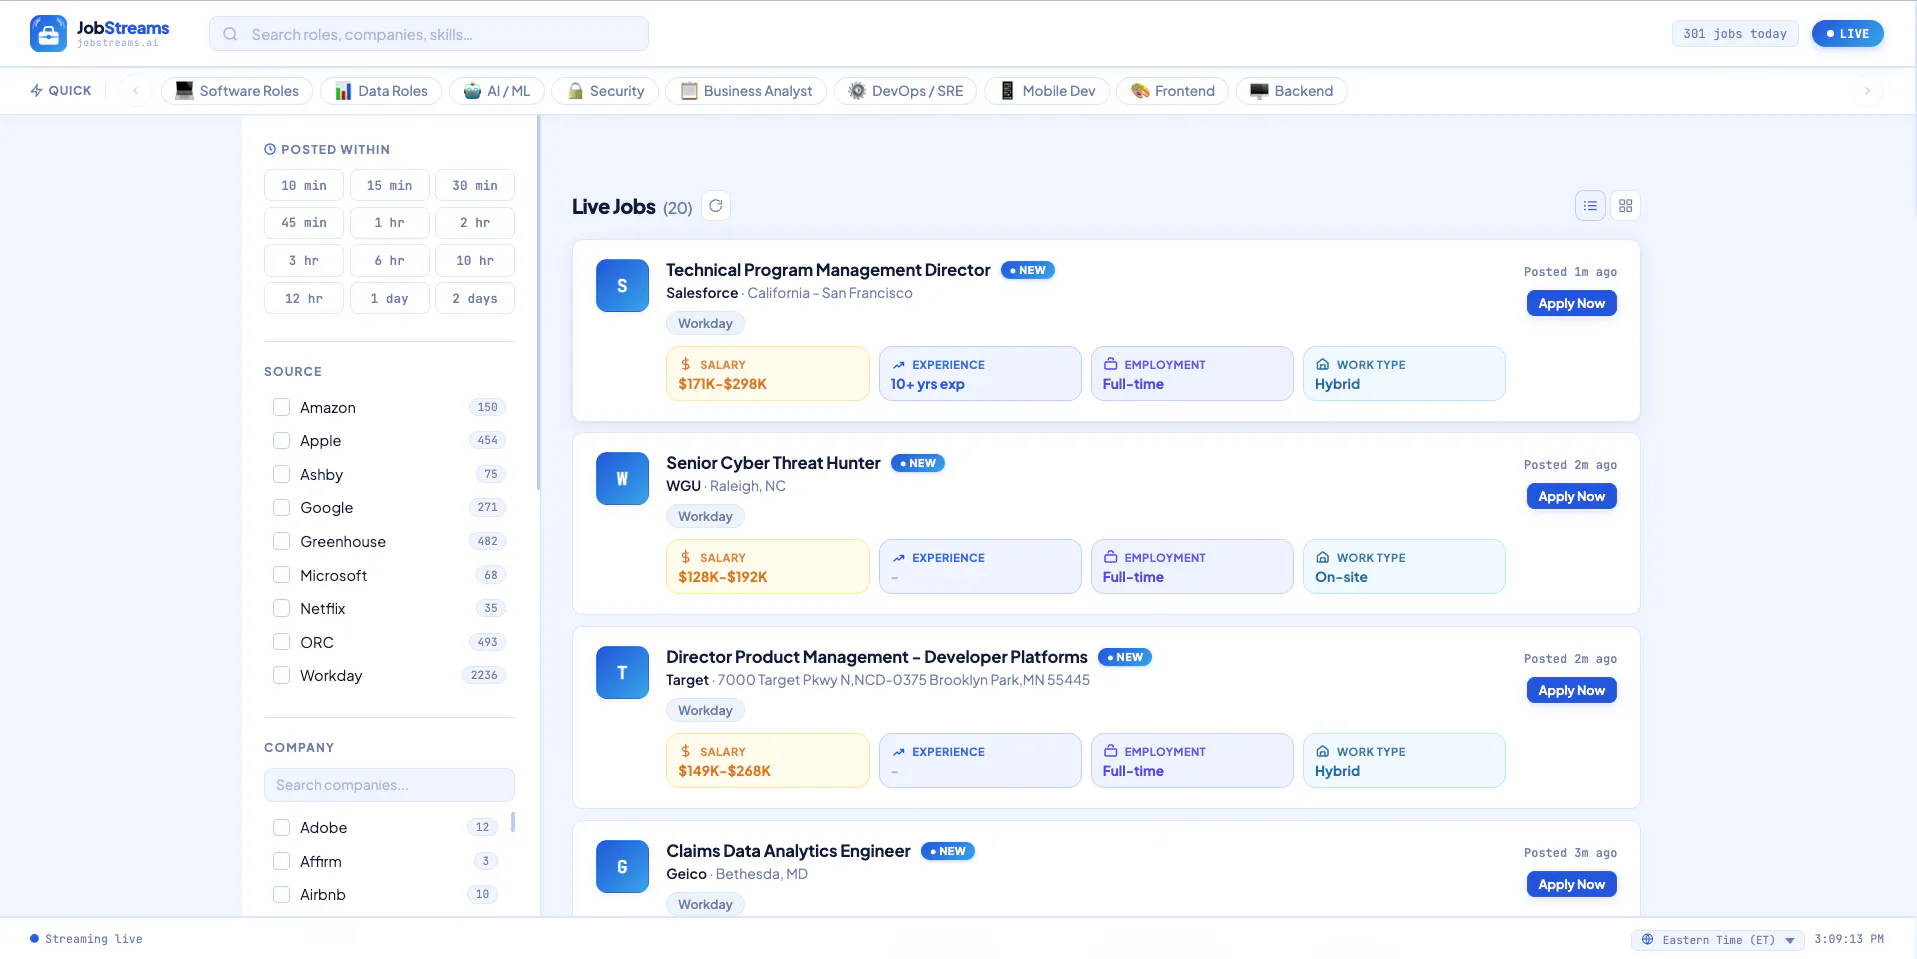Enable the Ashby source filter
The height and width of the screenshot is (959, 1917).
click(282, 475)
